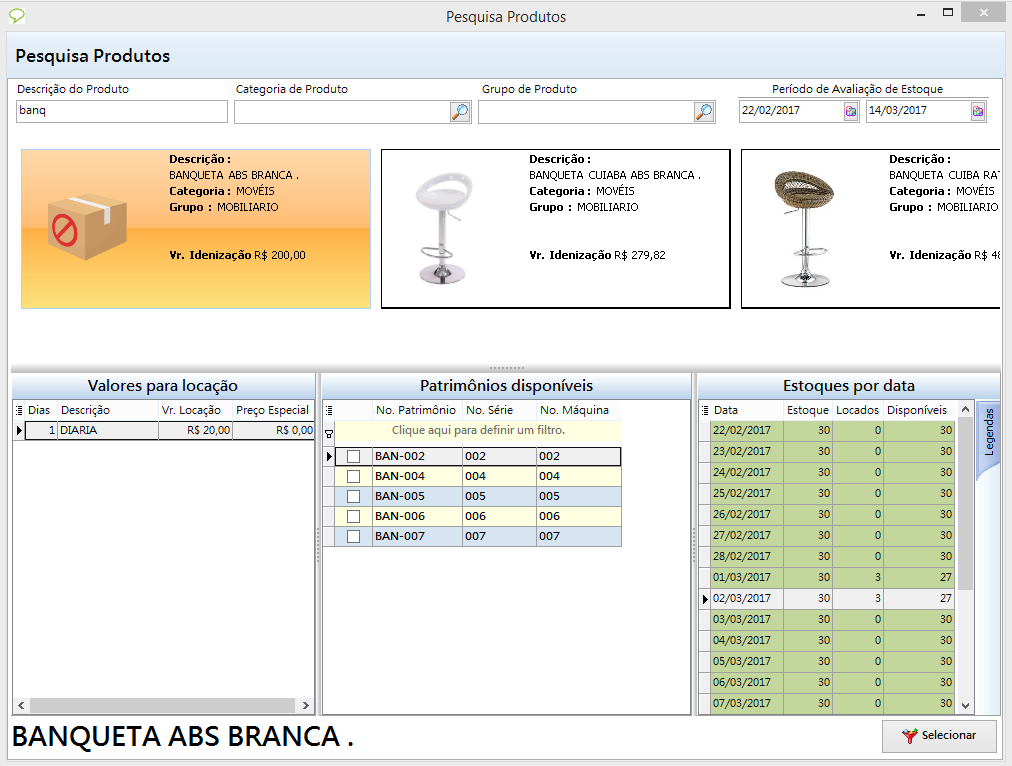Screen dimensions: 1012x766
Task: Select the 01/03/2017 stock row
Action: (x=741, y=577)
